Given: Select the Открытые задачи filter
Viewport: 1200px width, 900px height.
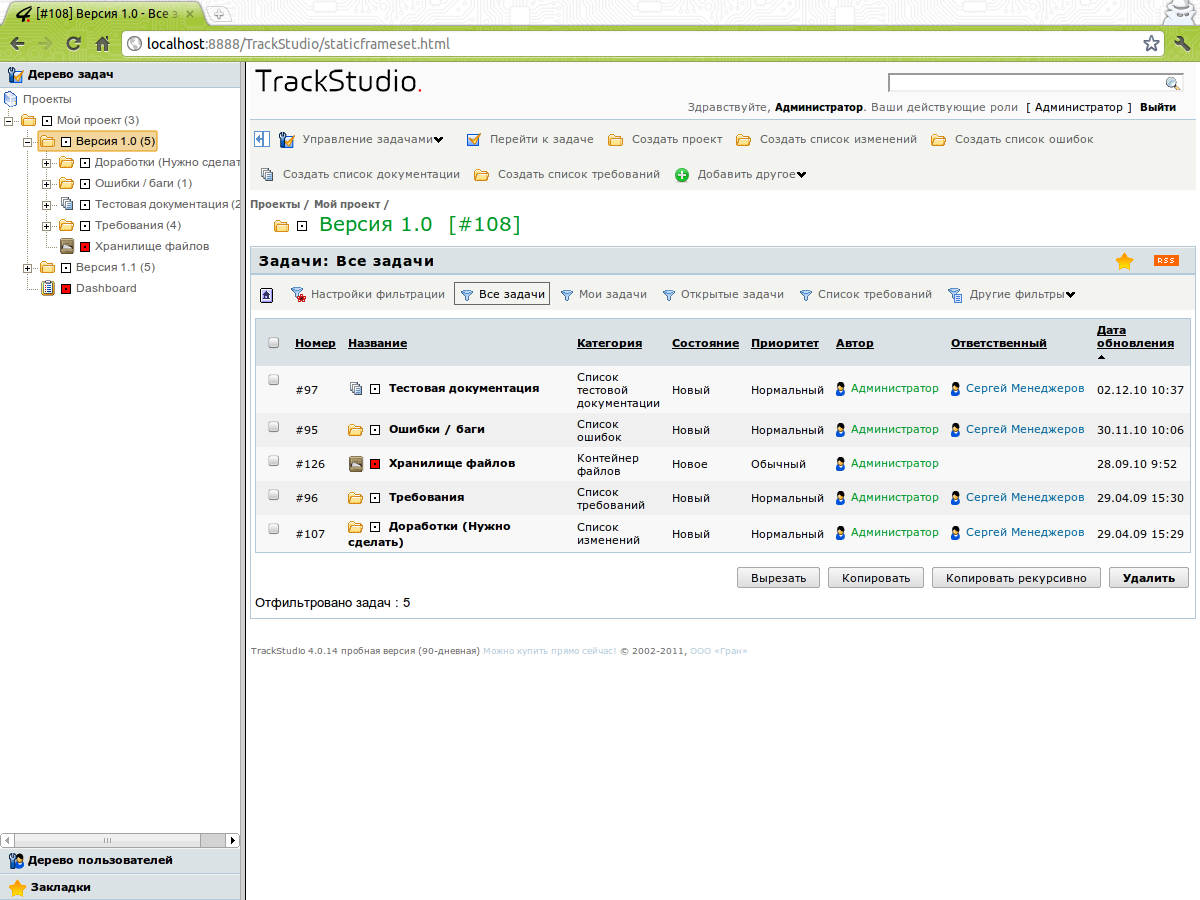Looking at the screenshot, I should (x=723, y=295).
